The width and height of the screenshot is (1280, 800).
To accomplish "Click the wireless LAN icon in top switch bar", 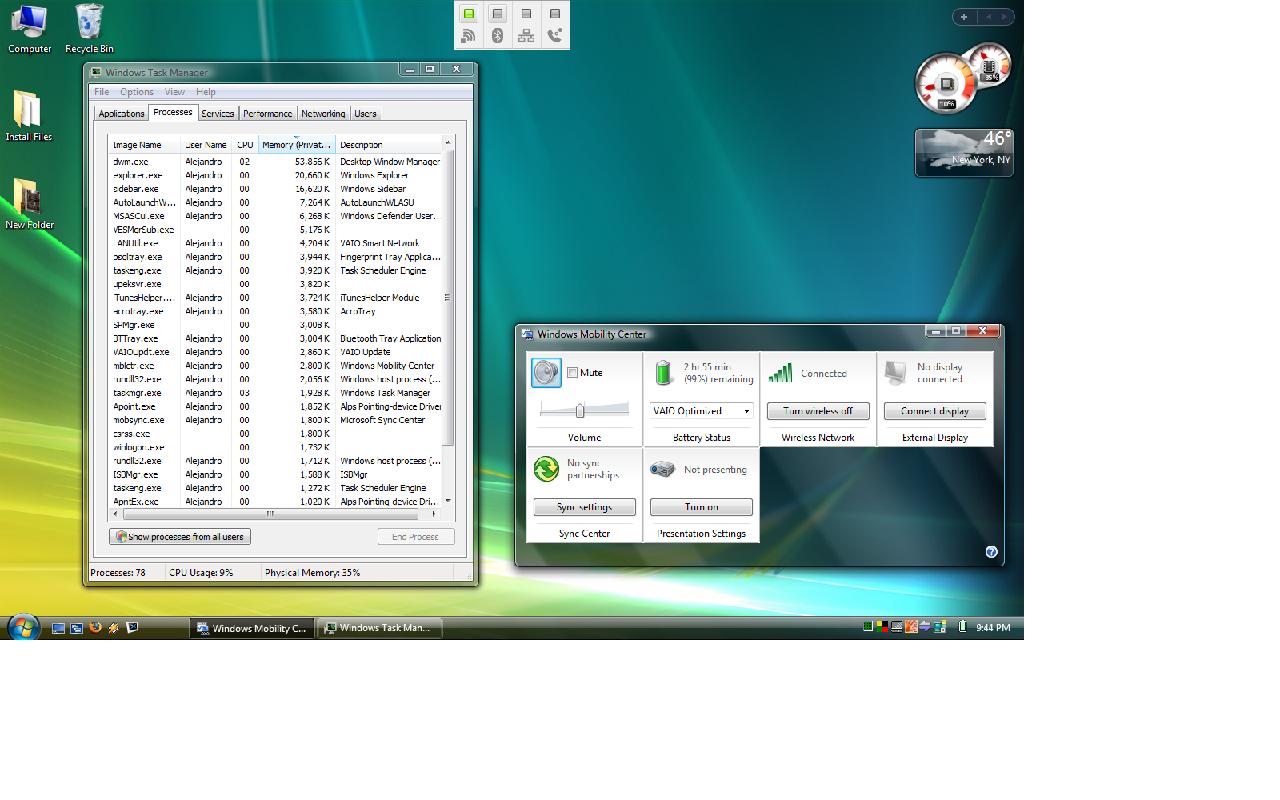I will click(x=468, y=36).
